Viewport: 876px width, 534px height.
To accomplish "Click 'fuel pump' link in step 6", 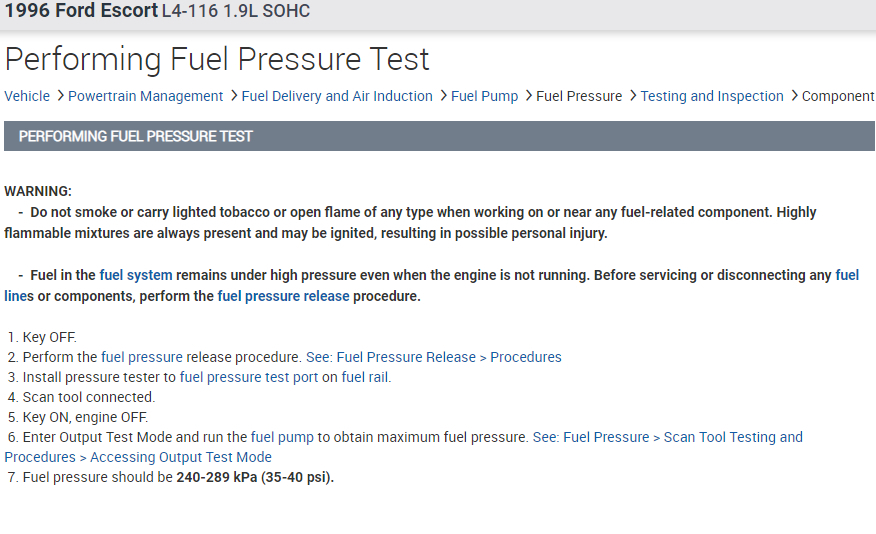I will click(x=282, y=437).
